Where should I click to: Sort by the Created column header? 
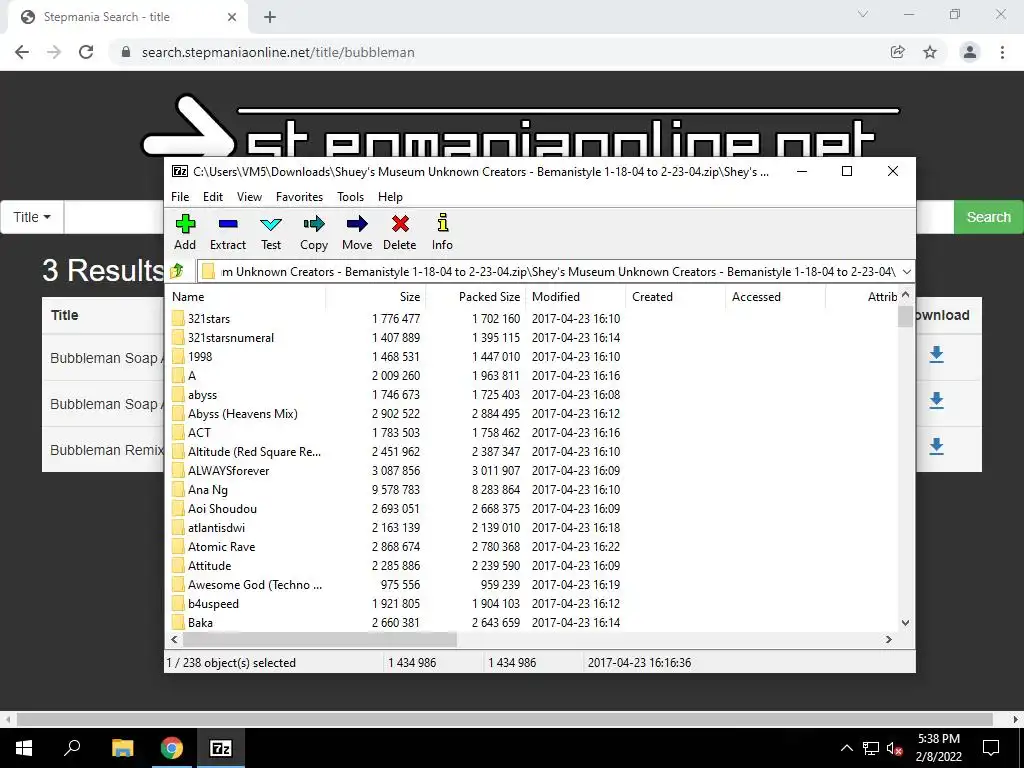click(x=676, y=296)
